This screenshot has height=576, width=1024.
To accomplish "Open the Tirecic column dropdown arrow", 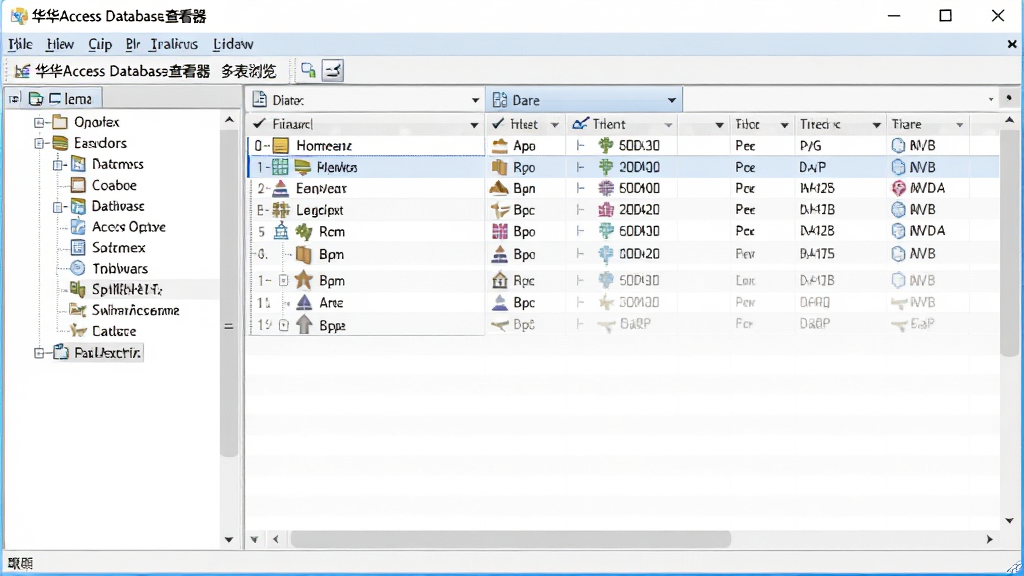I will (876, 125).
